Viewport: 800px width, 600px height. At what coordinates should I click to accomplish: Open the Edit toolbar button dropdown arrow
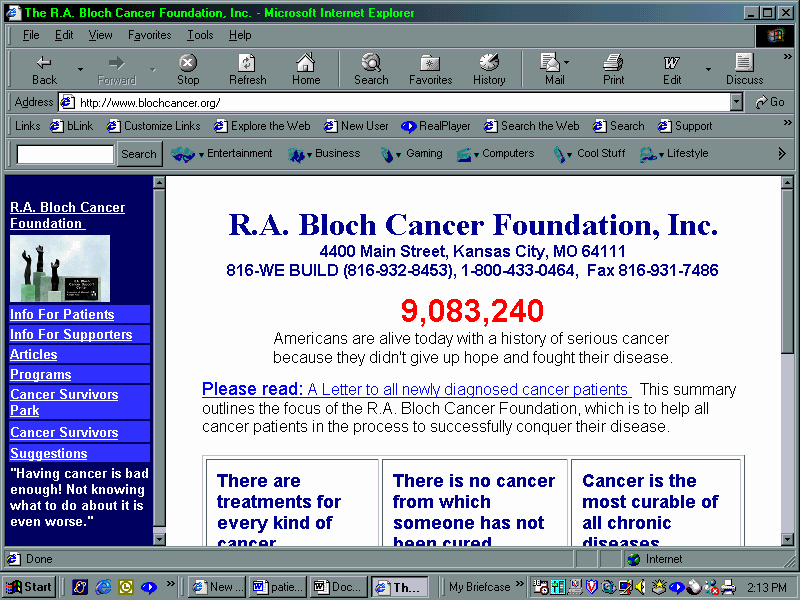click(708, 69)
